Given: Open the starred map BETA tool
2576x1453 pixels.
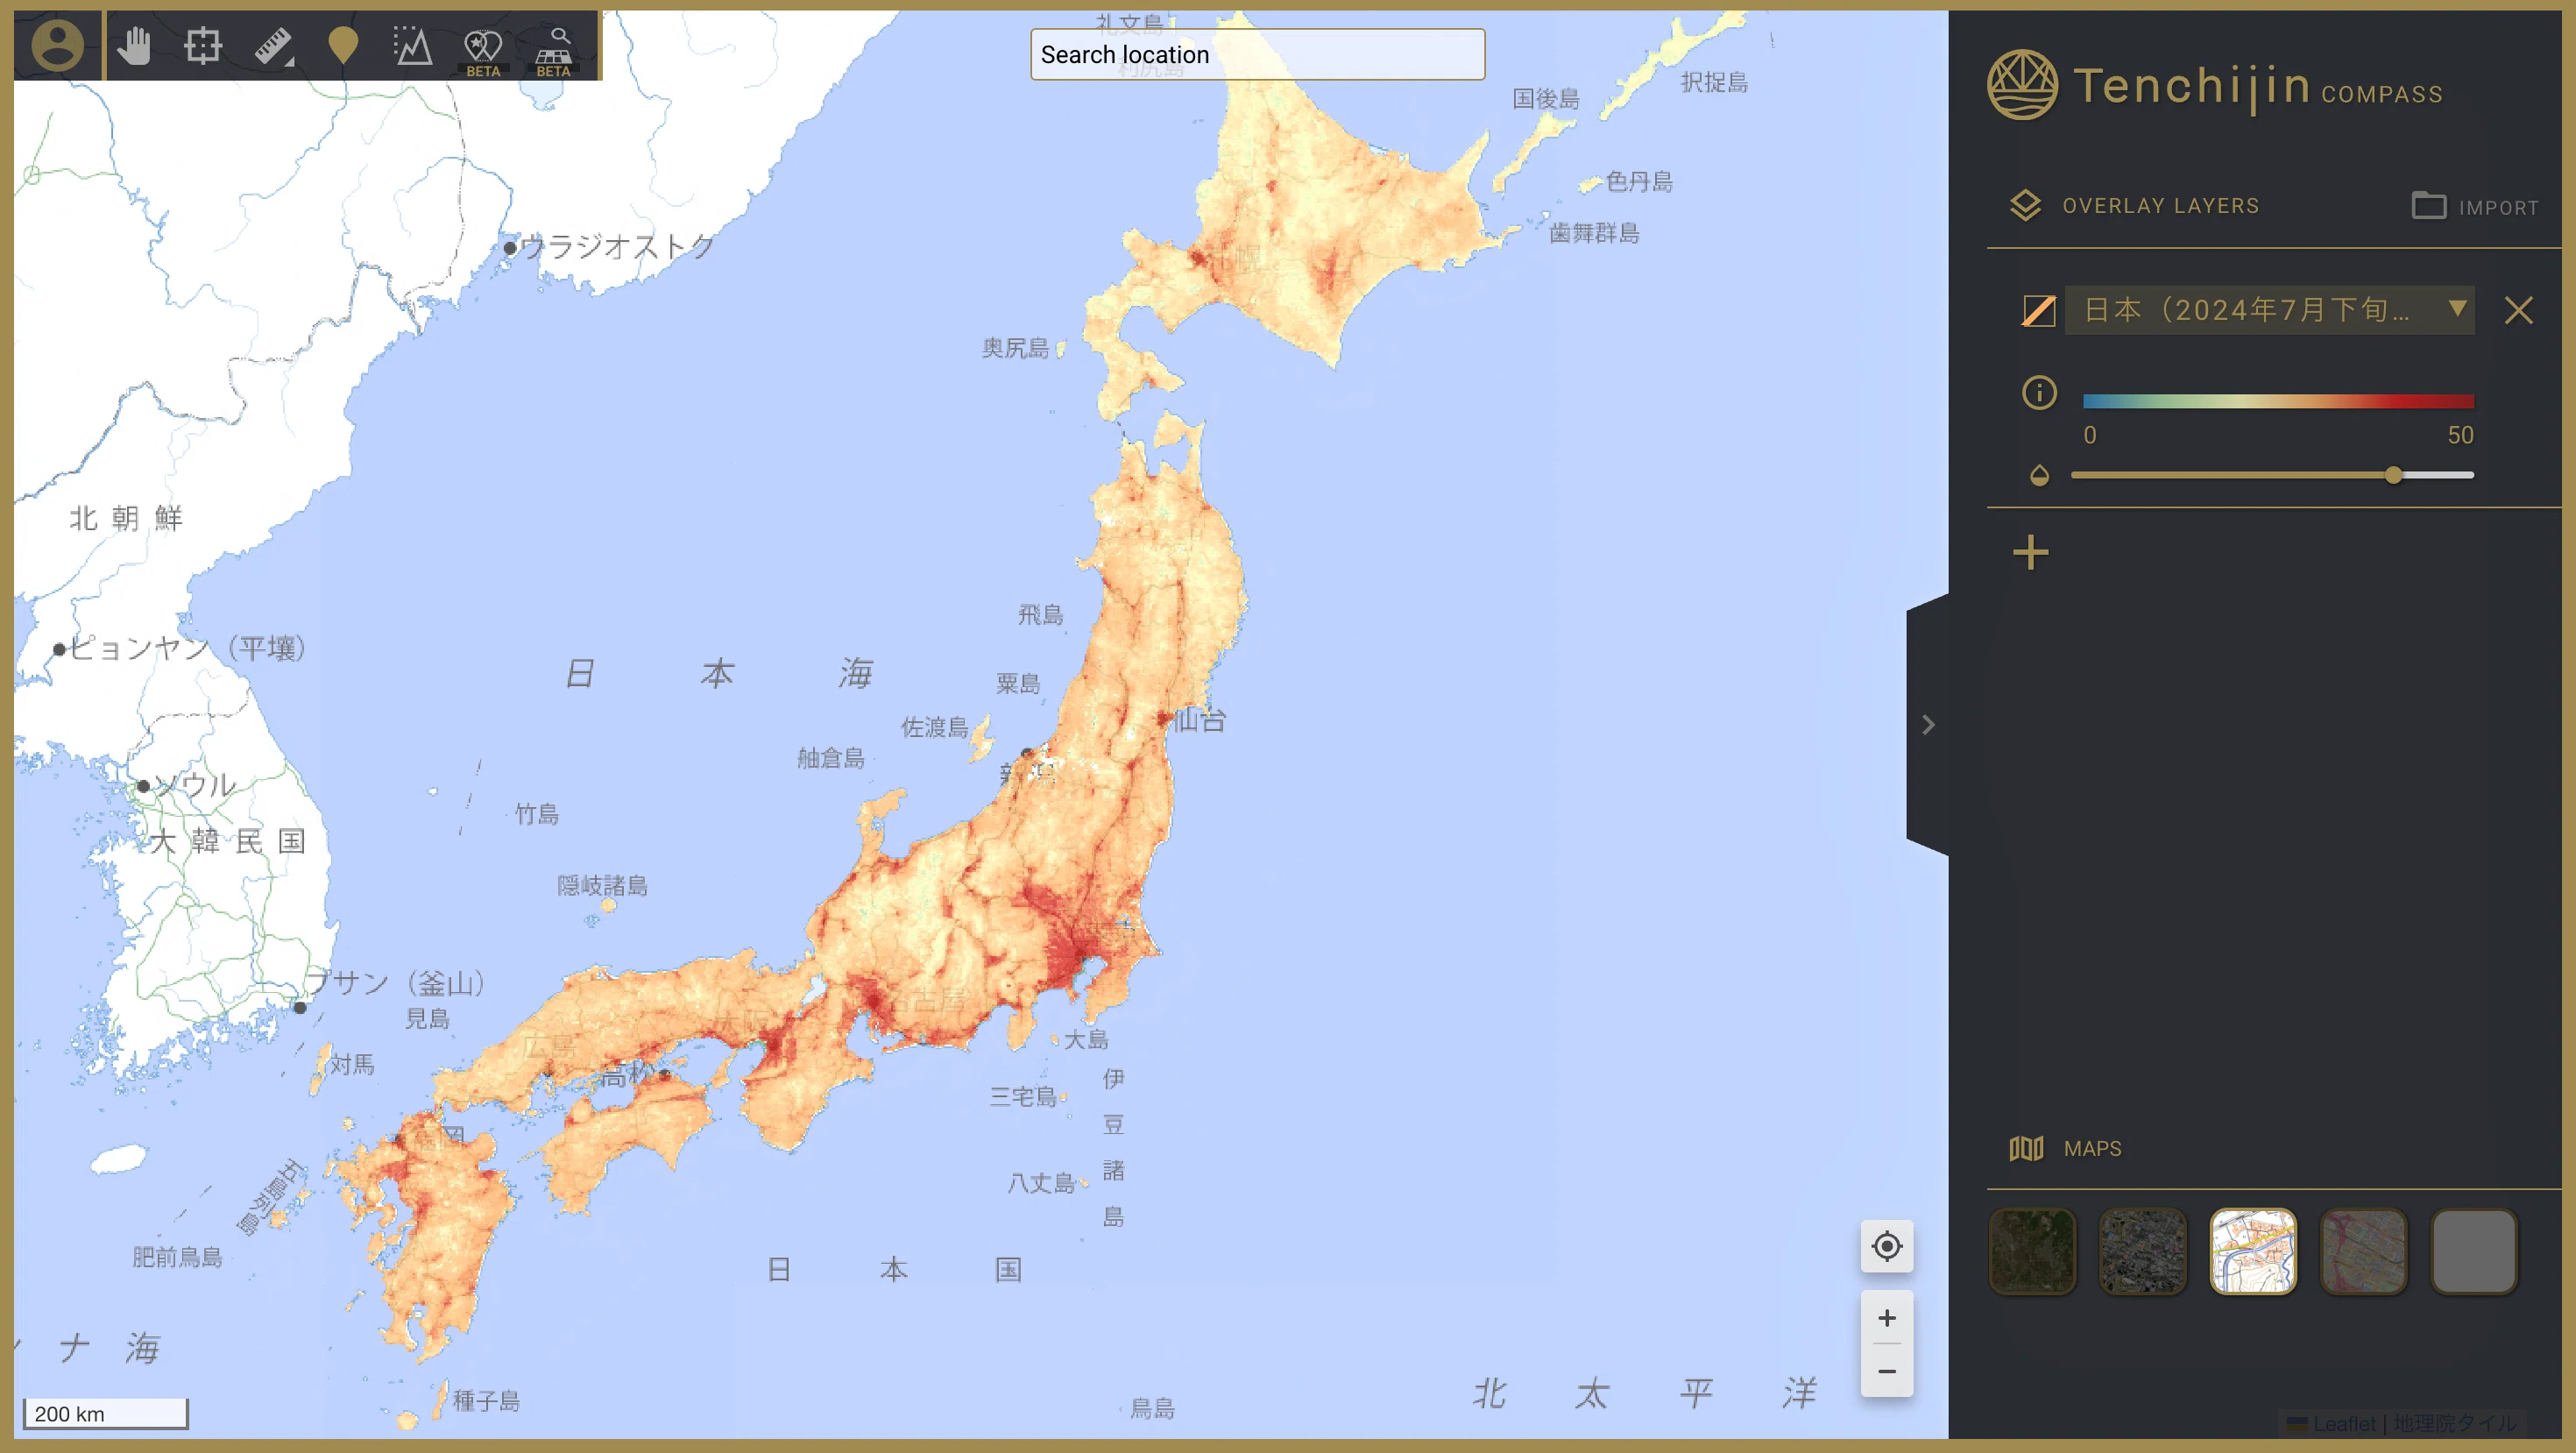Looking at the screenshot, I should click(483, 52).
